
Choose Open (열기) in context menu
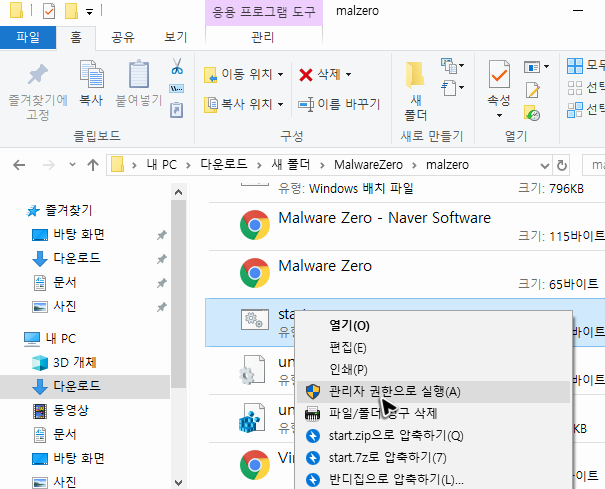[x=433, y=326]
